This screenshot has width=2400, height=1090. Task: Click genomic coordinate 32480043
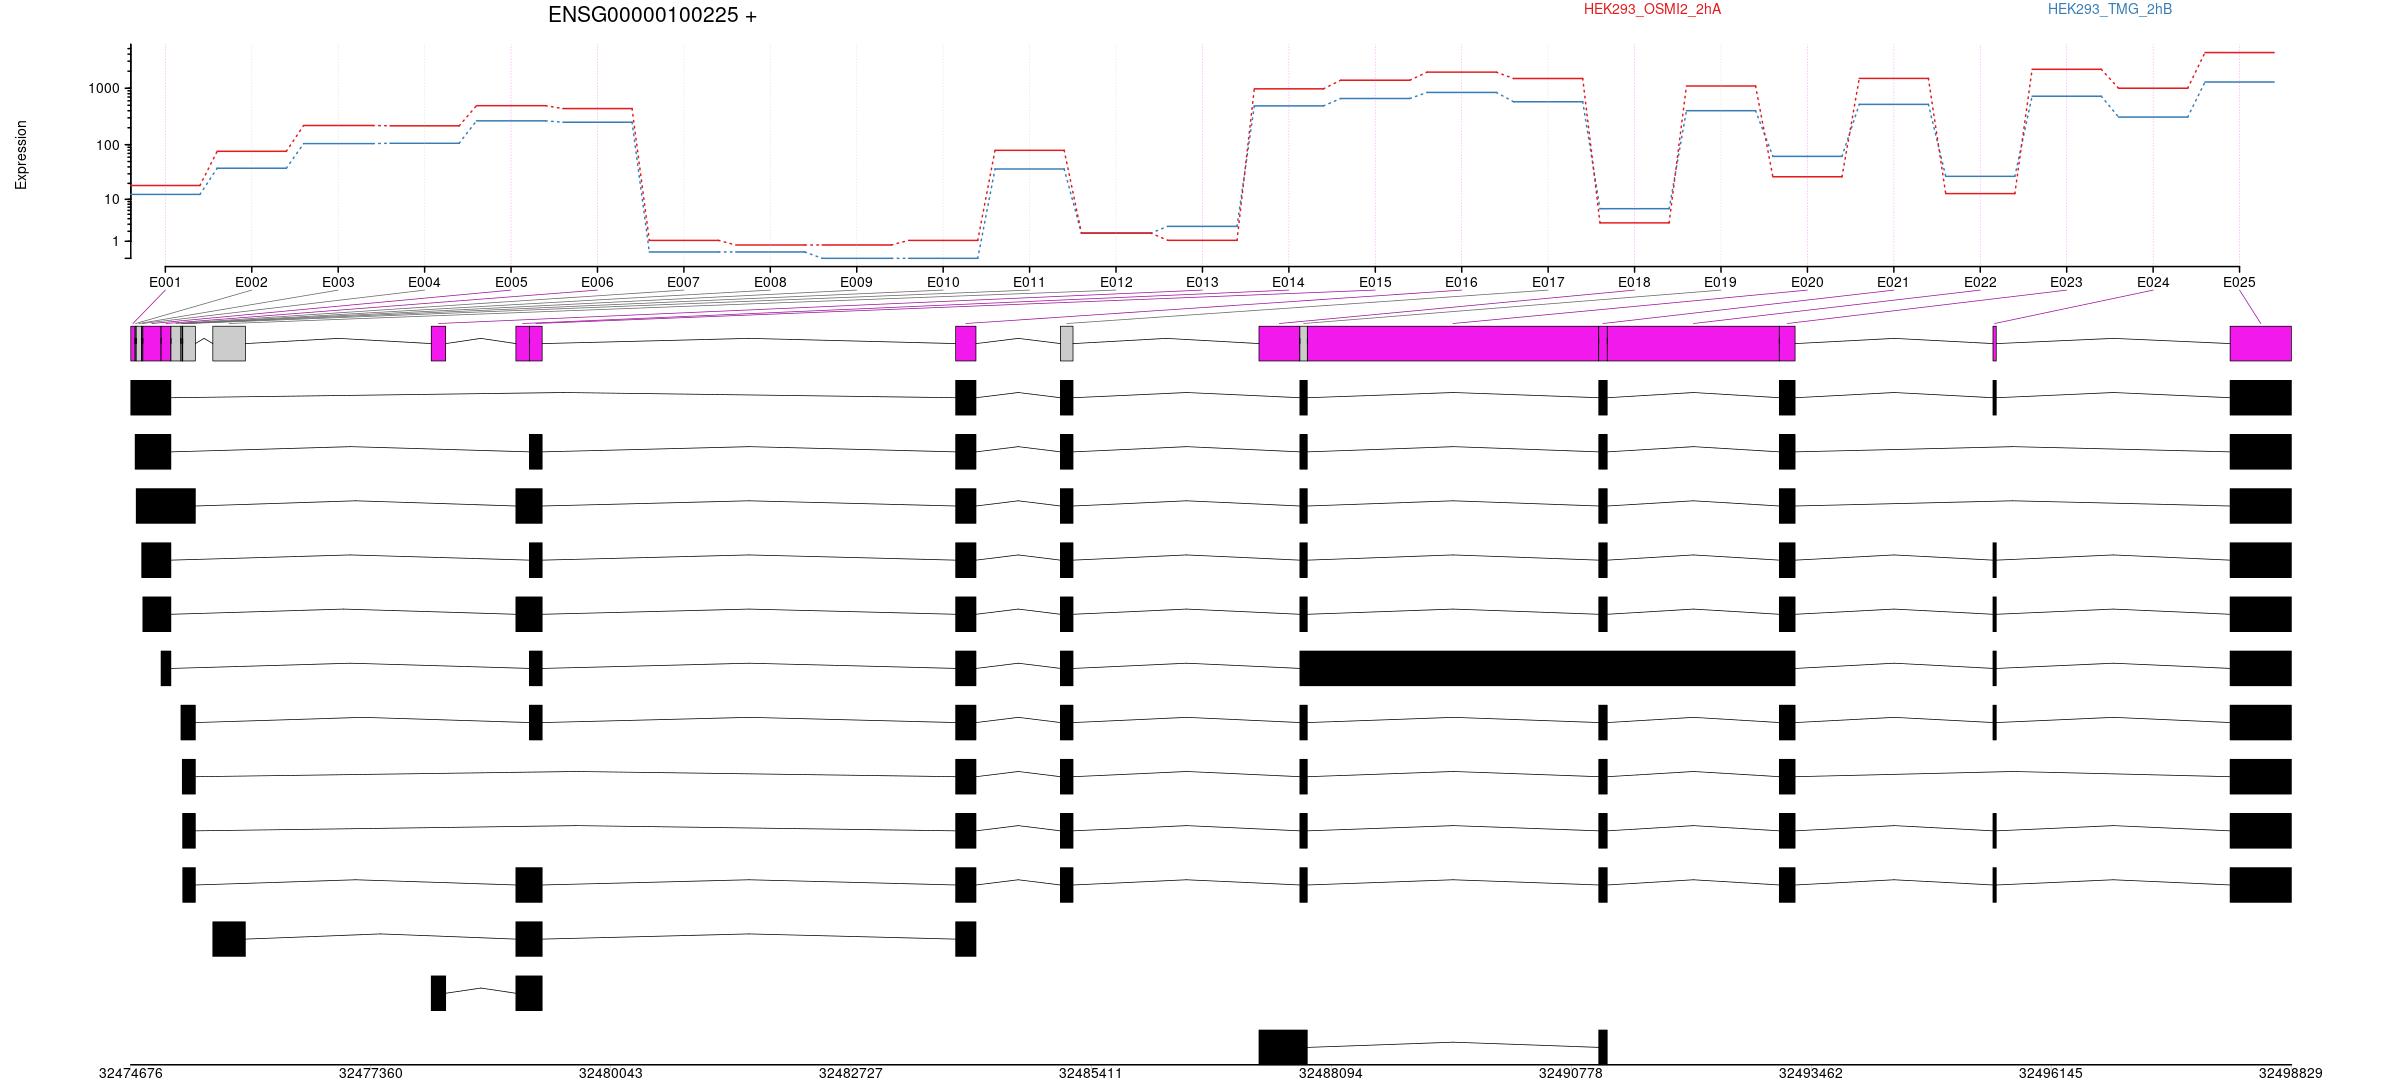click(x=611, y=1073)
